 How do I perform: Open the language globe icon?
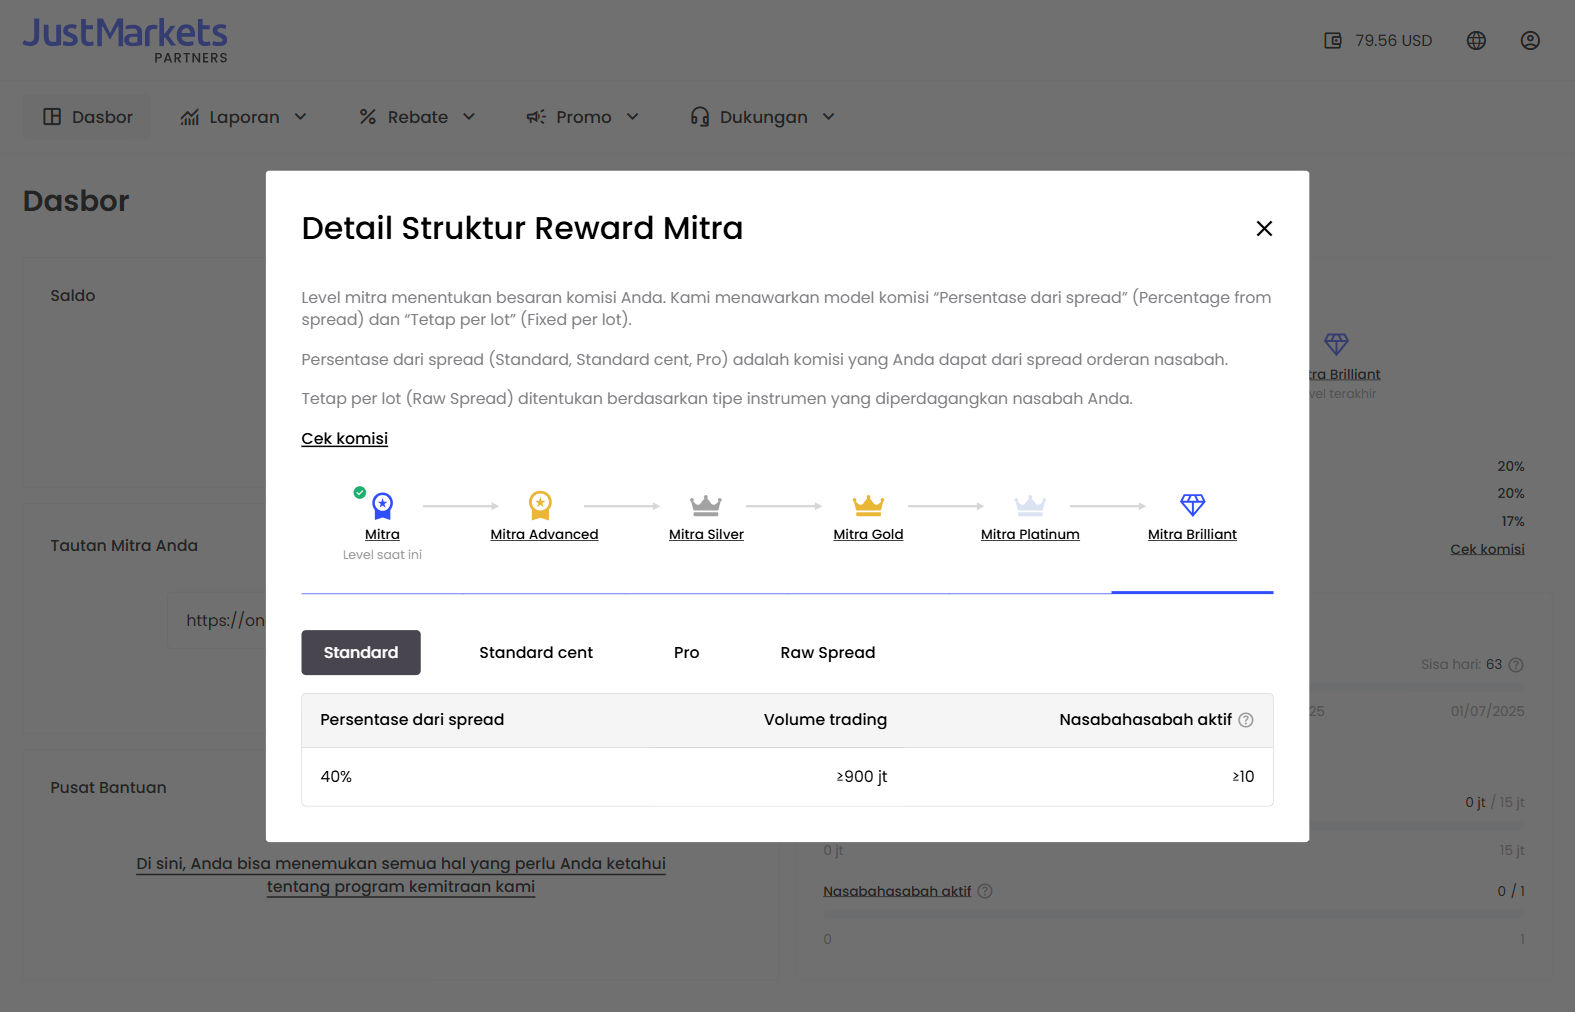(1476, 41)
